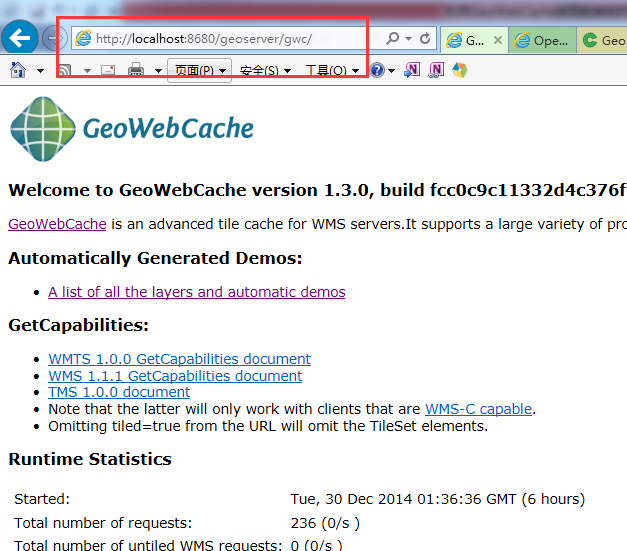The height and width of the screenshot is (551, 627).
Task: Click the Internet Explorer page icon in address bar
Action: click(83, 39)
